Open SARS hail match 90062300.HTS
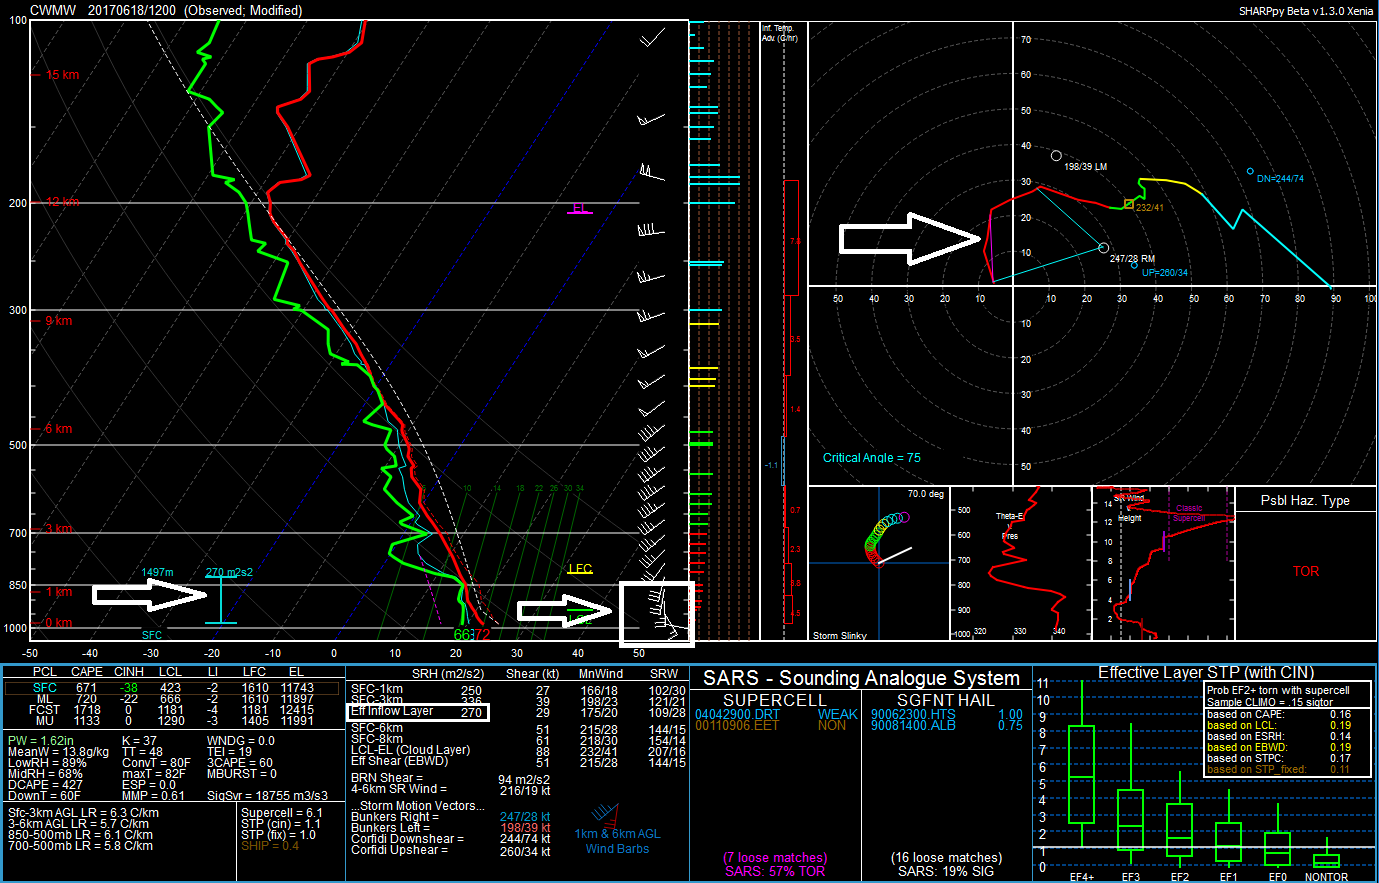The height and width of the screenshot is (883, 1379). point(912,715)
